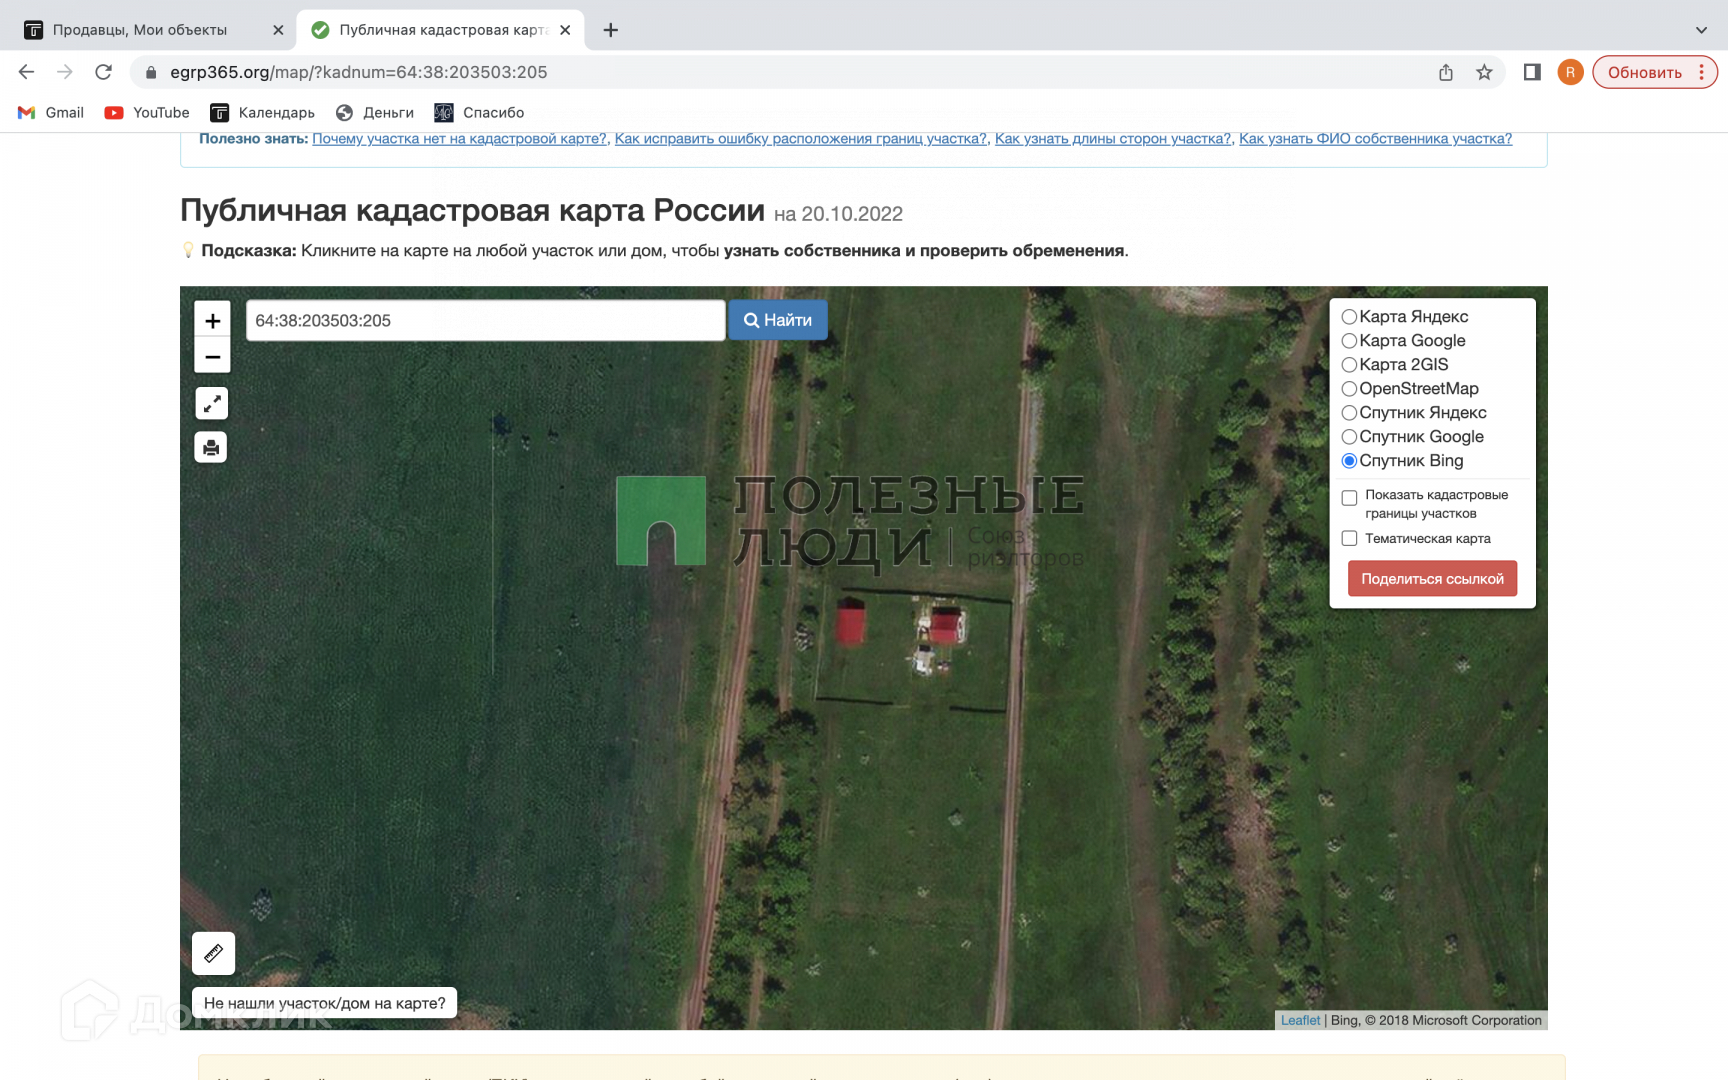Focus the cadastral number search field
Image resolution: width=1728 pixels, height=1080 pixels.
pos(485,321)
